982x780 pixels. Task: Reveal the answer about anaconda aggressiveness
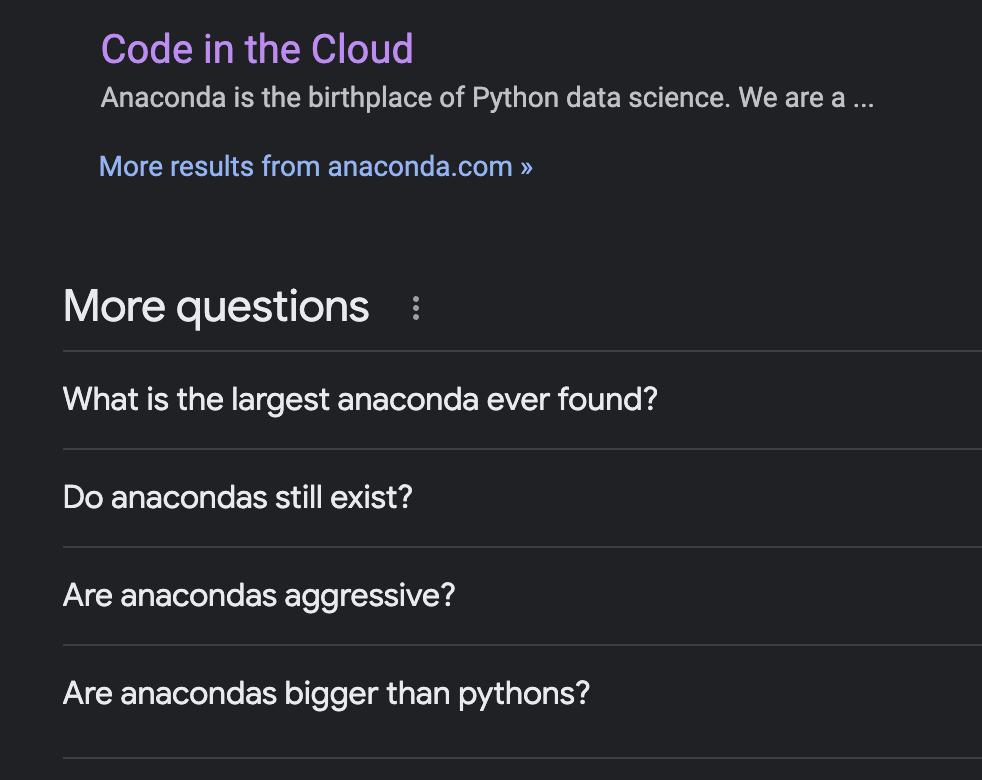(x=259, y=596)
